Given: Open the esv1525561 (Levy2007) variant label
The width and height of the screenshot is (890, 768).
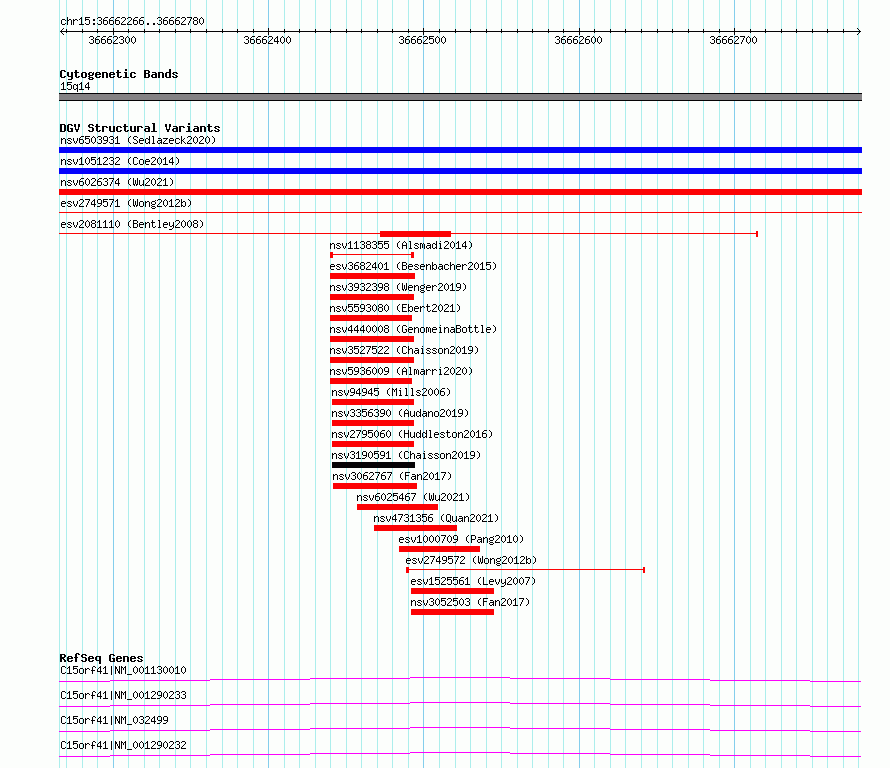Looking at the screenshot, I should pyautogui.click(x=473, y=581).
